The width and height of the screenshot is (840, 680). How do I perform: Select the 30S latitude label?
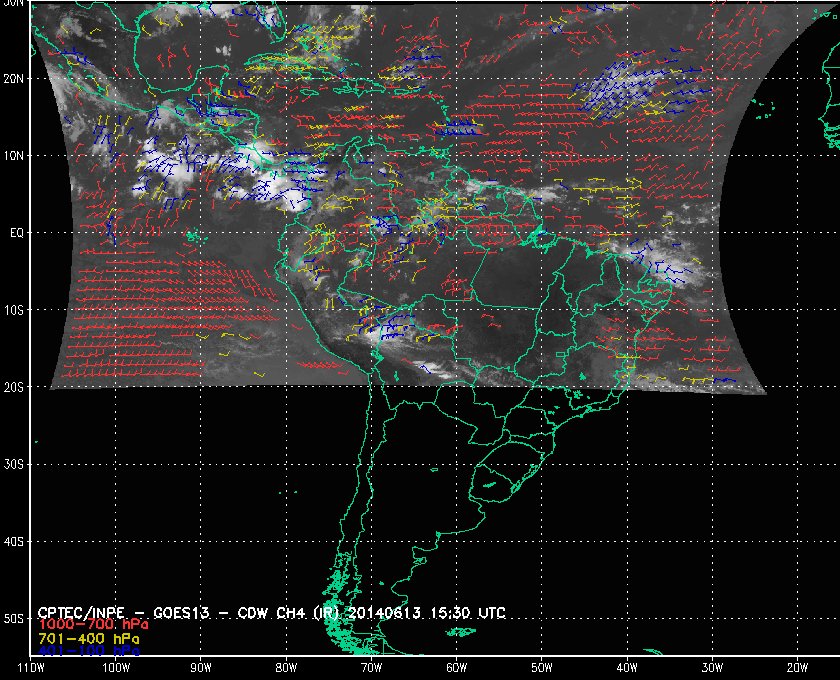tap(14, 464)
